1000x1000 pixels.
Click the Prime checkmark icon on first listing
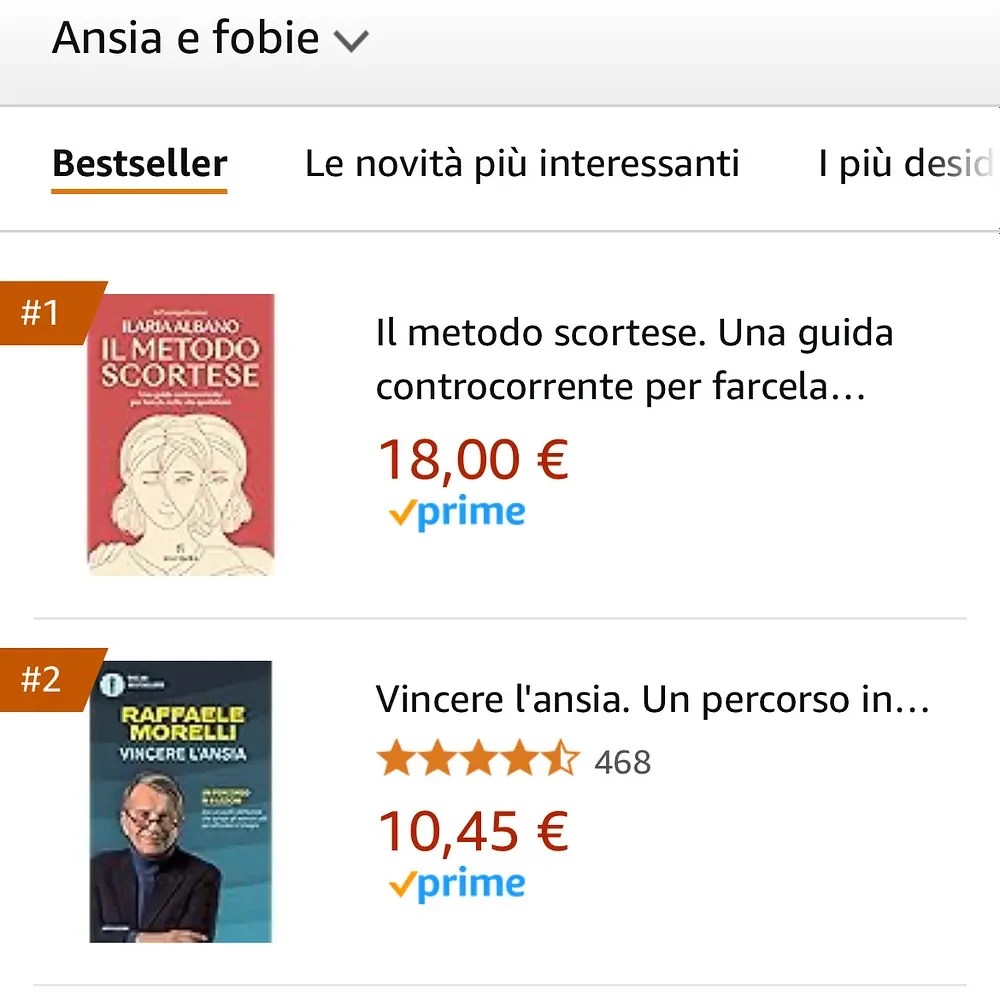[404, 510]
